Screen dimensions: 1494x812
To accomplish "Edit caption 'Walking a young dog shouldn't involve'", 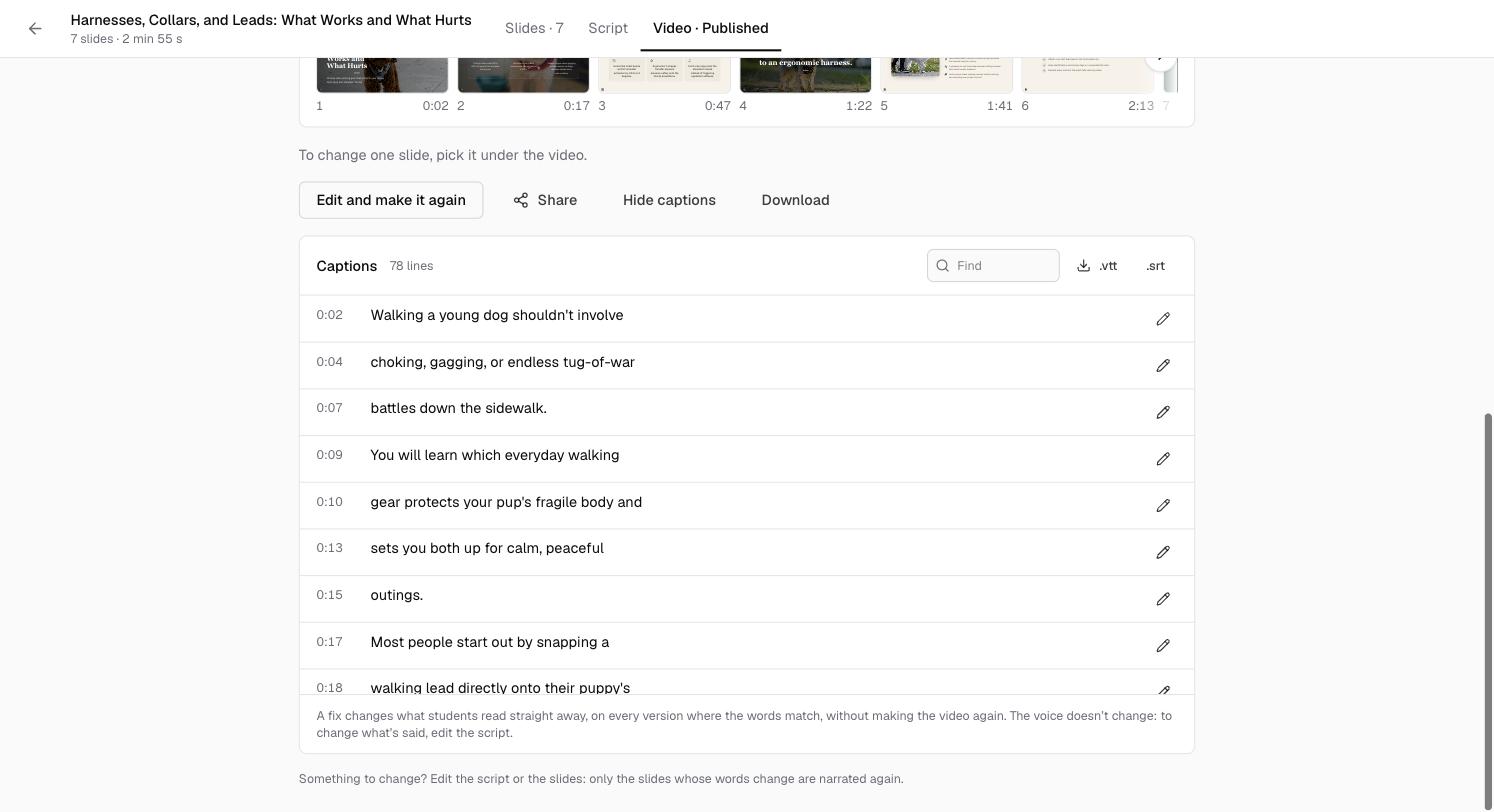I will point(1163,319).
